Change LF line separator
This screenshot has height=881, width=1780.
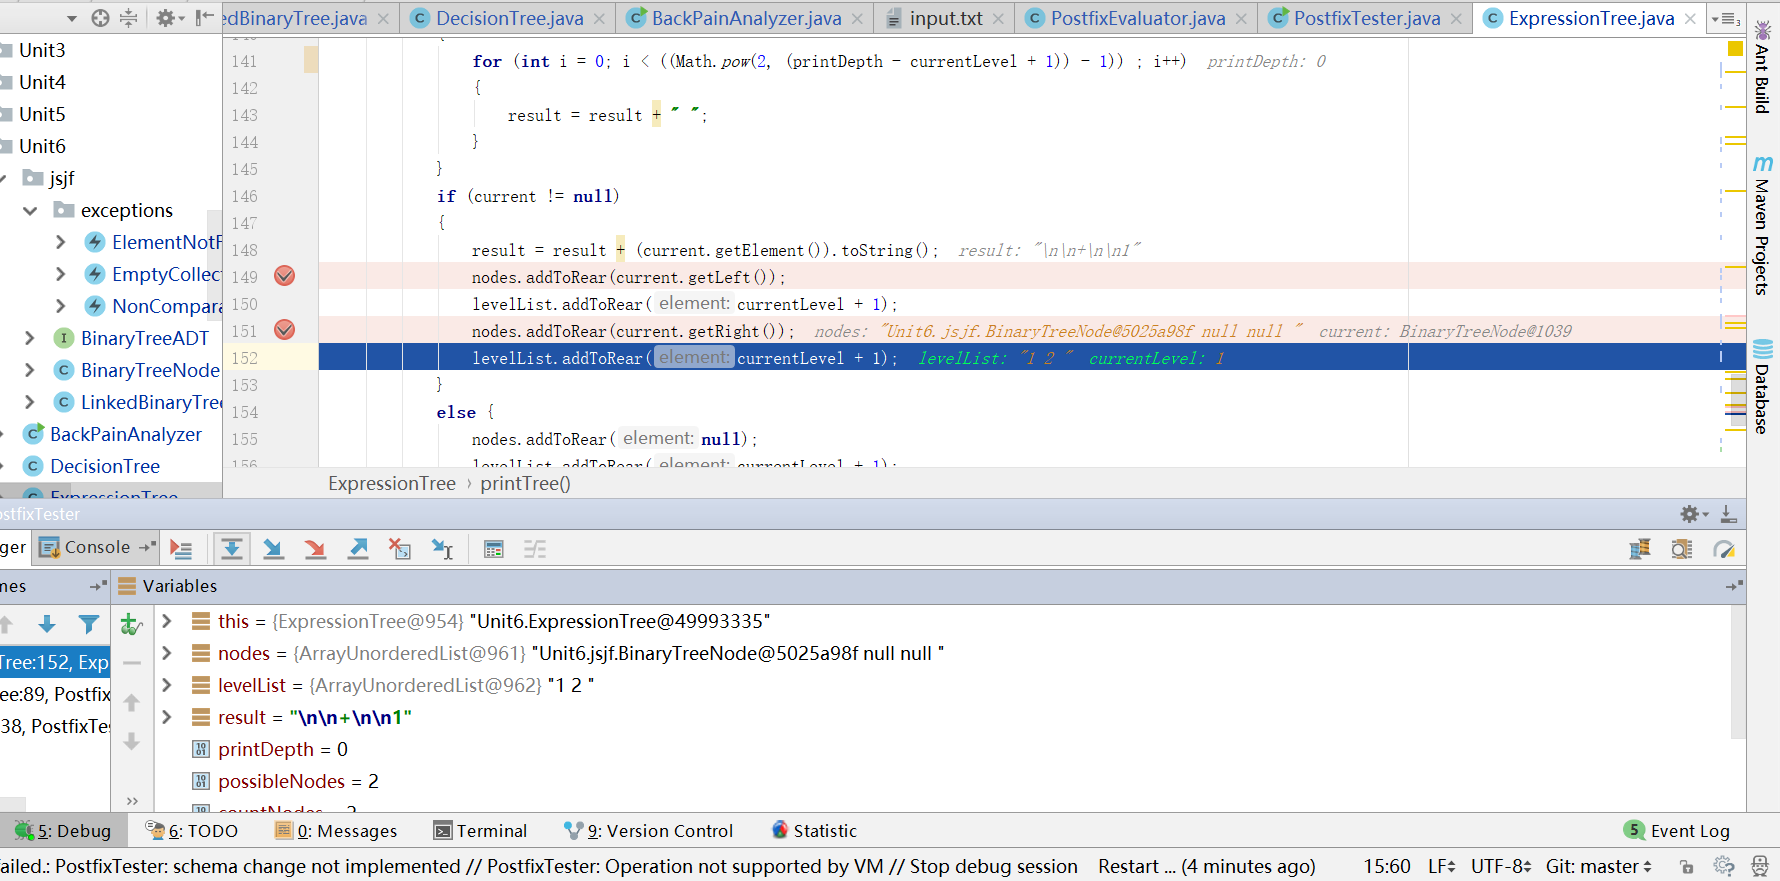click(x=1441, y=866)
